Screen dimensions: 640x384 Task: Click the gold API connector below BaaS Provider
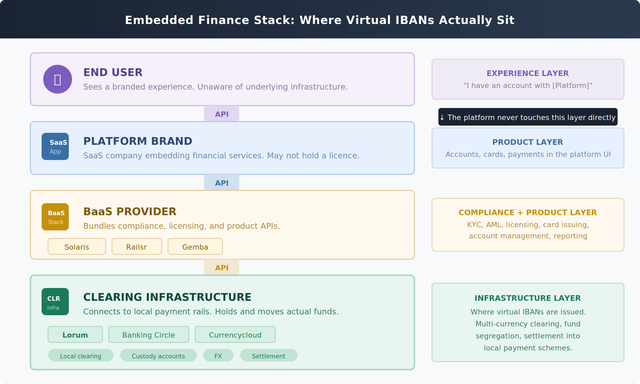tap(222, 268)
